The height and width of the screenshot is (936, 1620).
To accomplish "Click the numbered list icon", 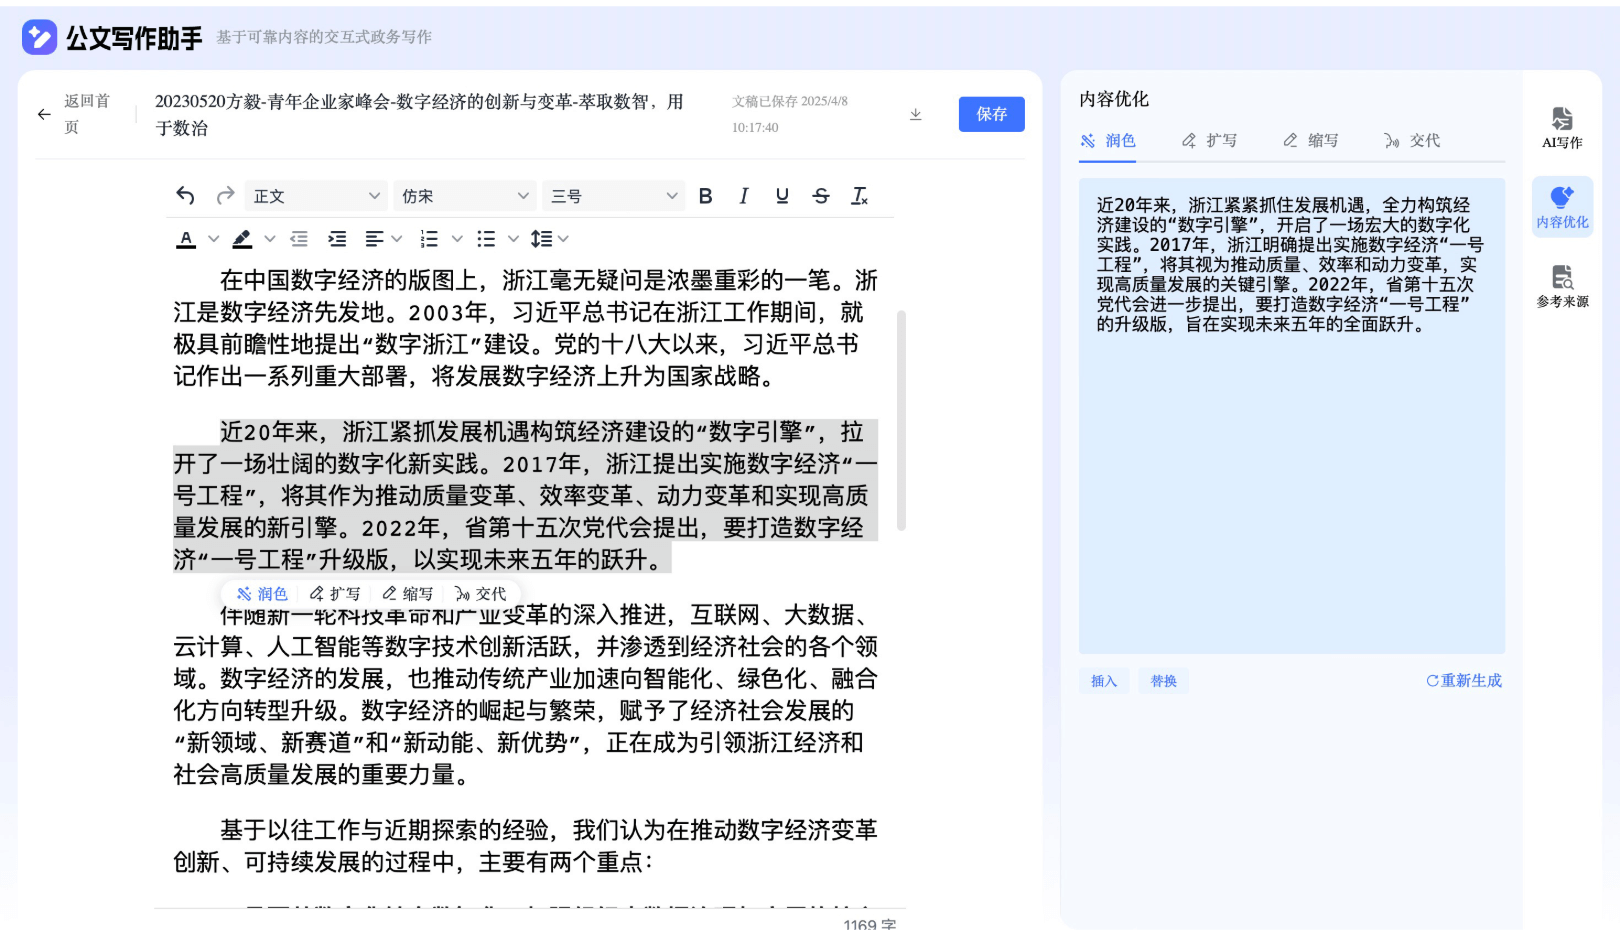I will [x=429, y=239].
